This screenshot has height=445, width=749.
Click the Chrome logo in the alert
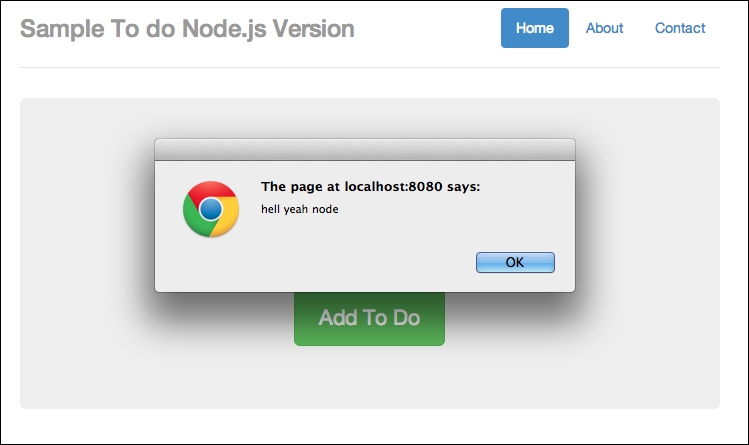pyautogui.click(x=210, y=209)
